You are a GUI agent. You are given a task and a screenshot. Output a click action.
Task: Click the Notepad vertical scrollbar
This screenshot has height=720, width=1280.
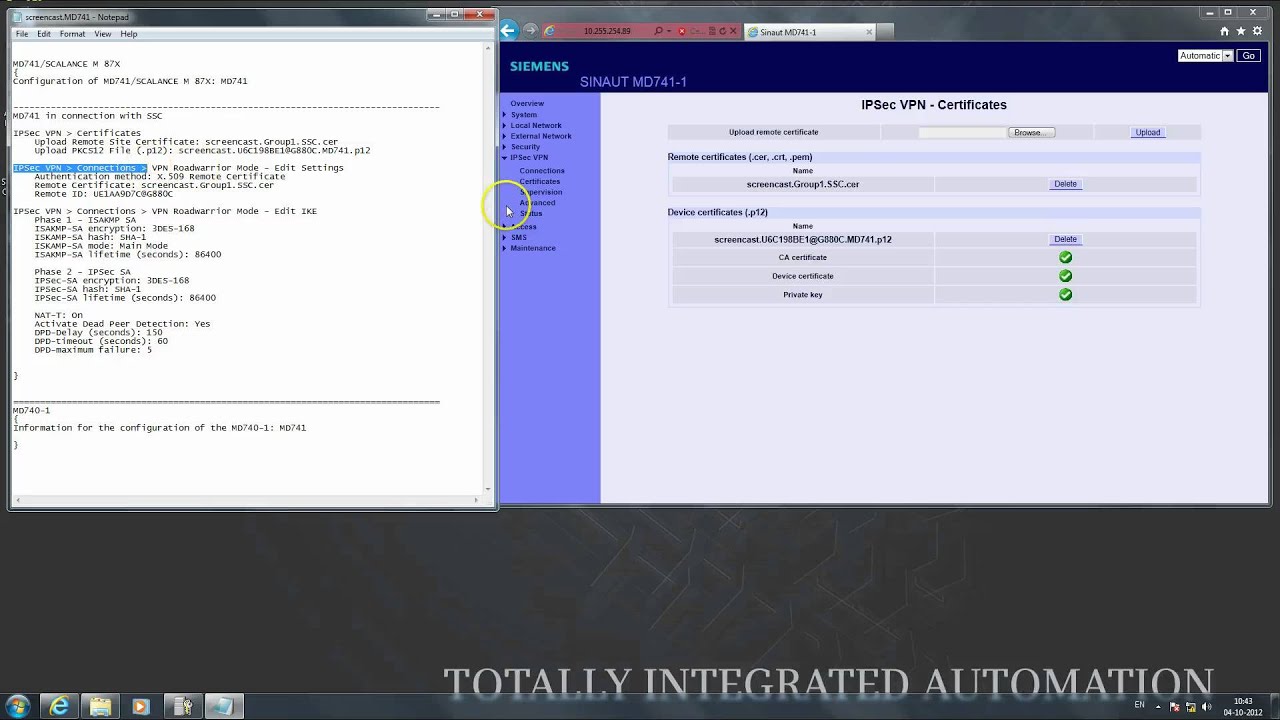coord(488,267)
